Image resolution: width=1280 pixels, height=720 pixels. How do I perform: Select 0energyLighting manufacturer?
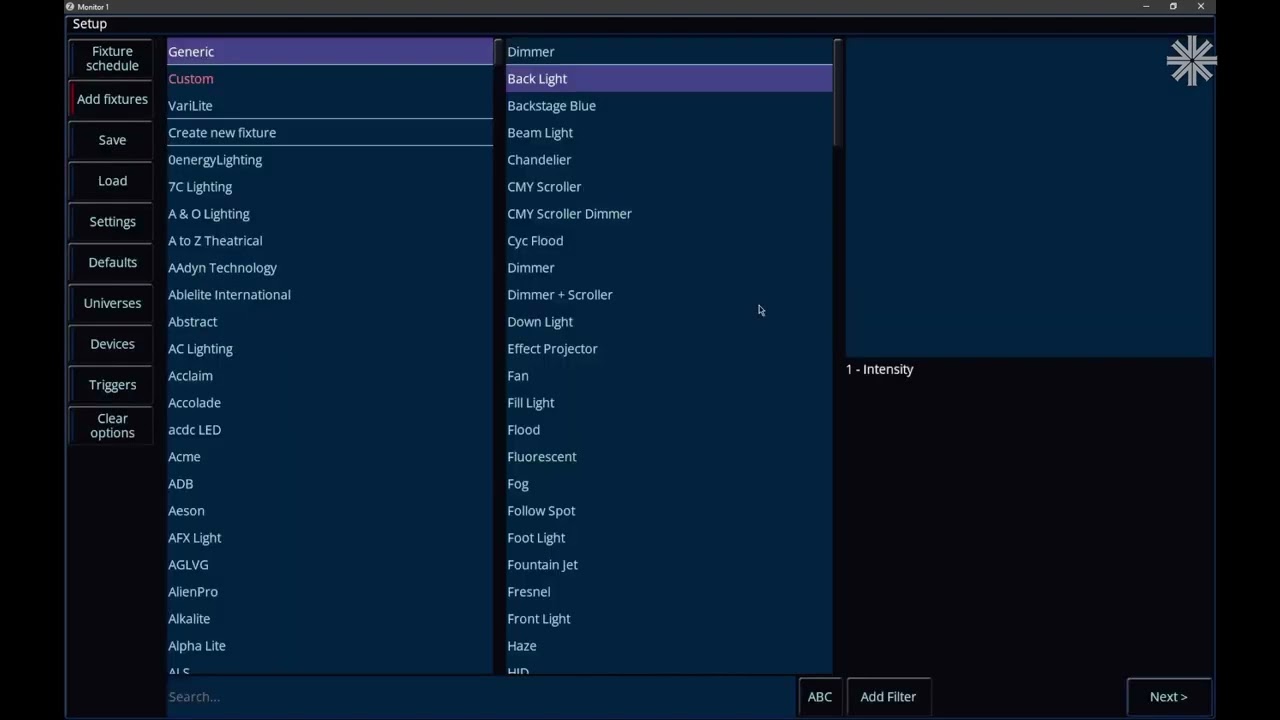point(330,160)
